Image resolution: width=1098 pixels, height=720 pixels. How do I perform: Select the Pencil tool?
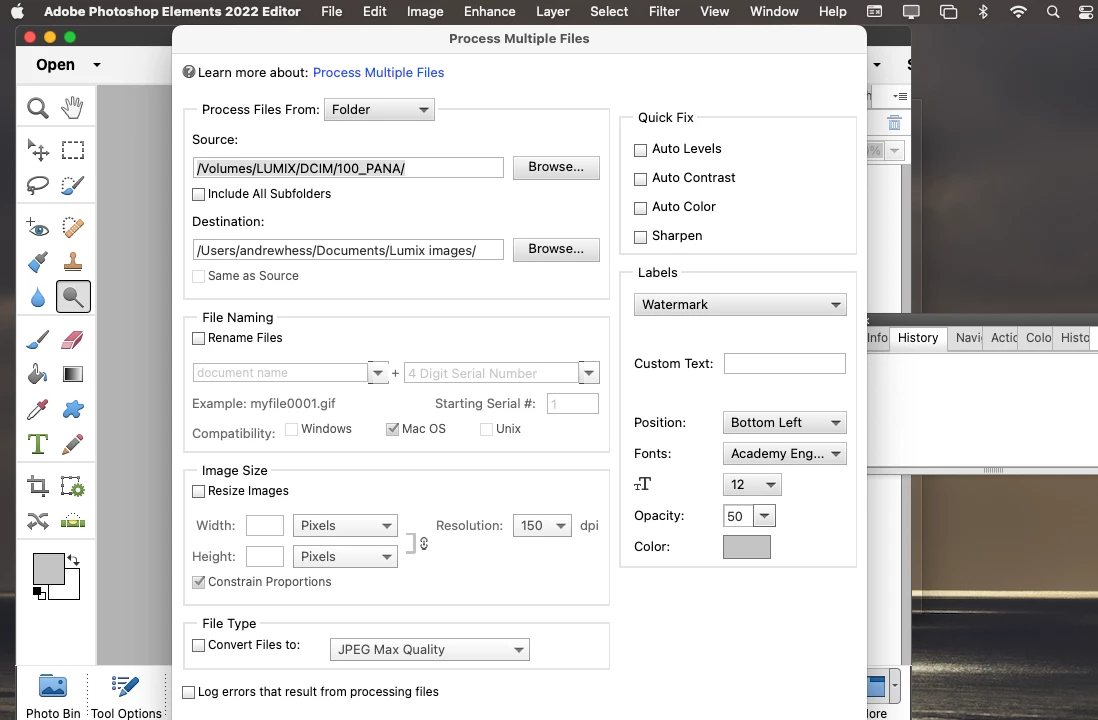coord(73,444)
